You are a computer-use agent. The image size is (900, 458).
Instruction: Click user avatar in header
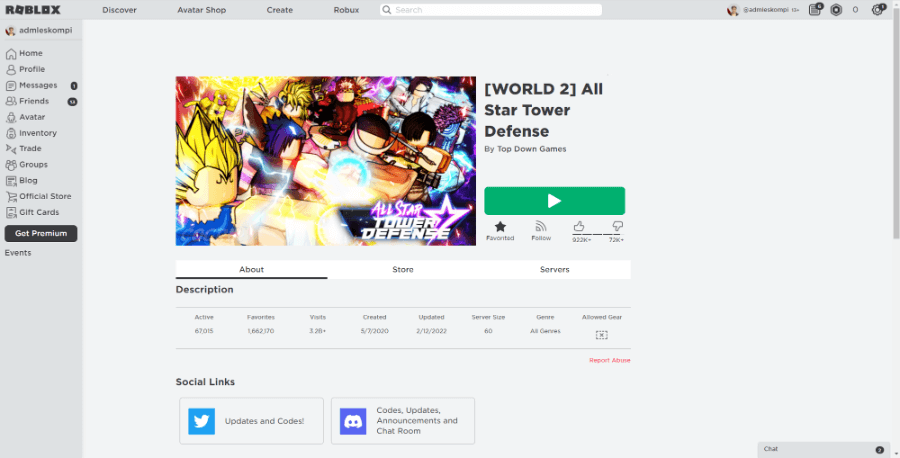click(x=733, y=10)
